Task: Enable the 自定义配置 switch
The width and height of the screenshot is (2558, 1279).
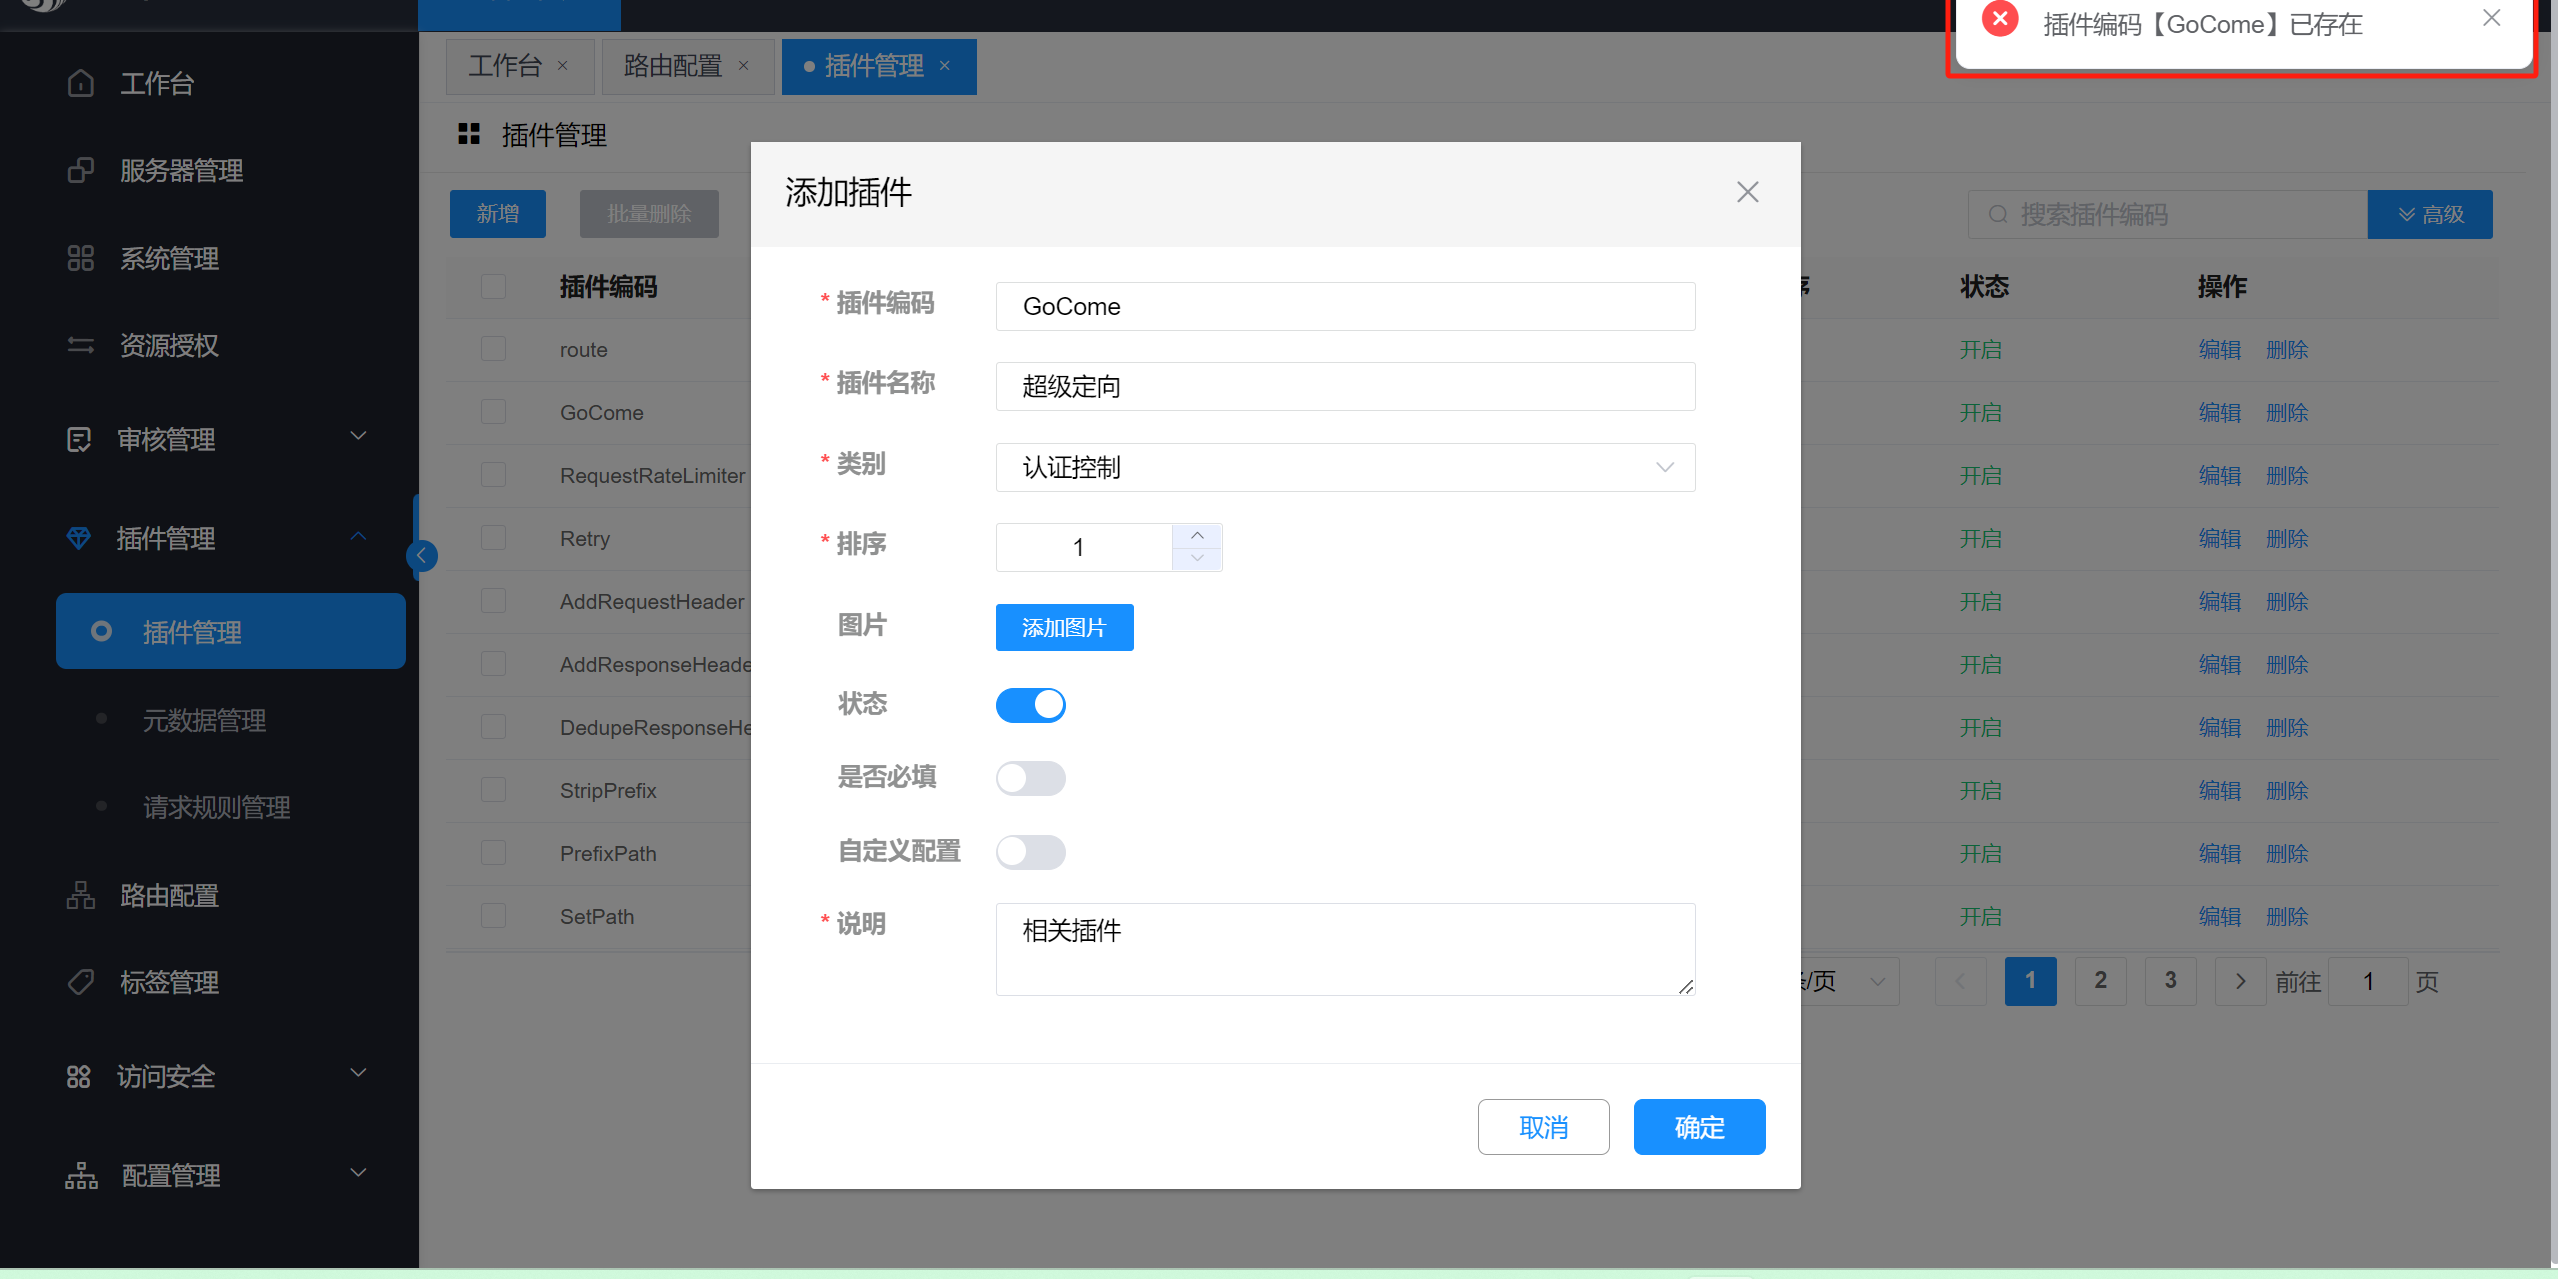Action: click(1030, 852)
